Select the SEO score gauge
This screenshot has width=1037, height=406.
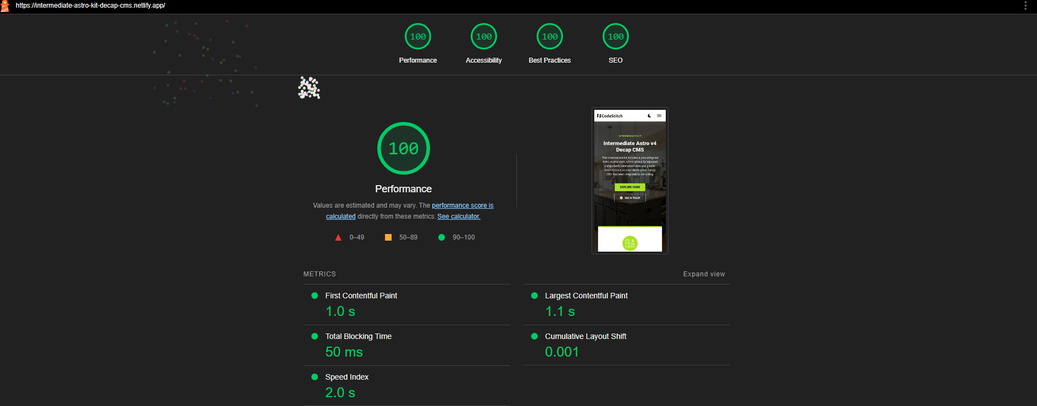pyautogui.click(x=615, y=37)
